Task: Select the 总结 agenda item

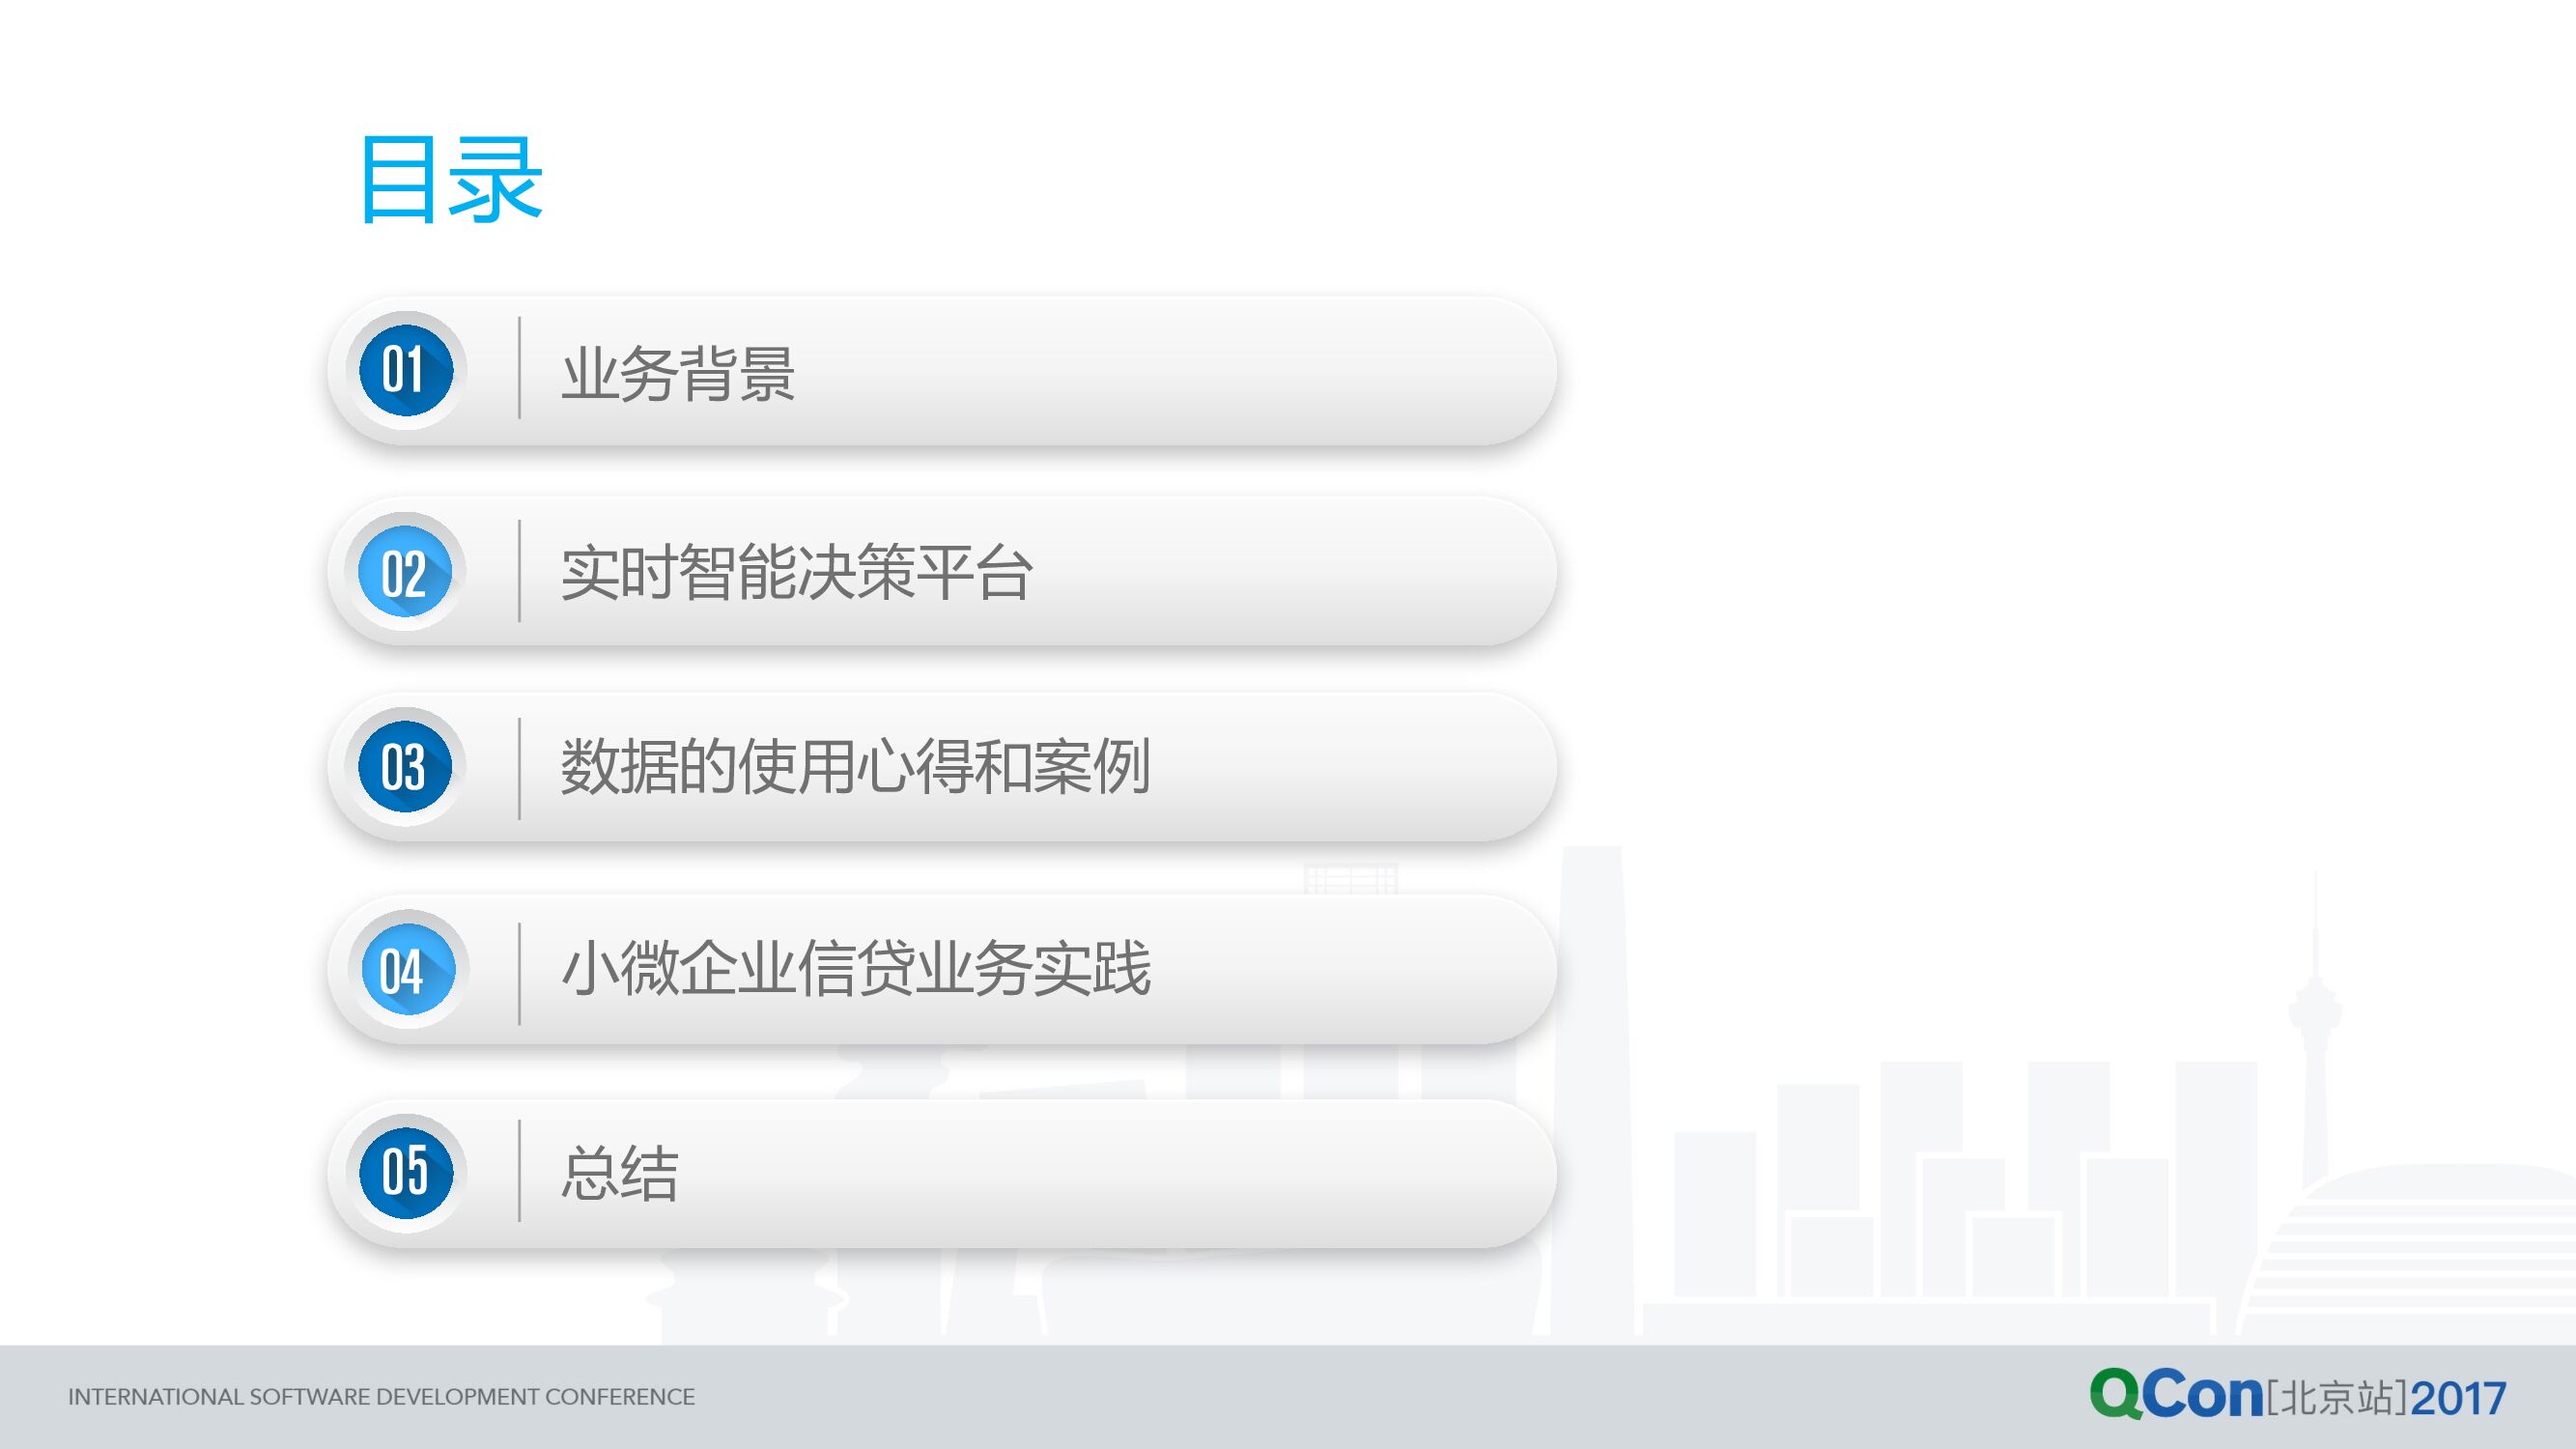Action: [x=620, y=1174]
